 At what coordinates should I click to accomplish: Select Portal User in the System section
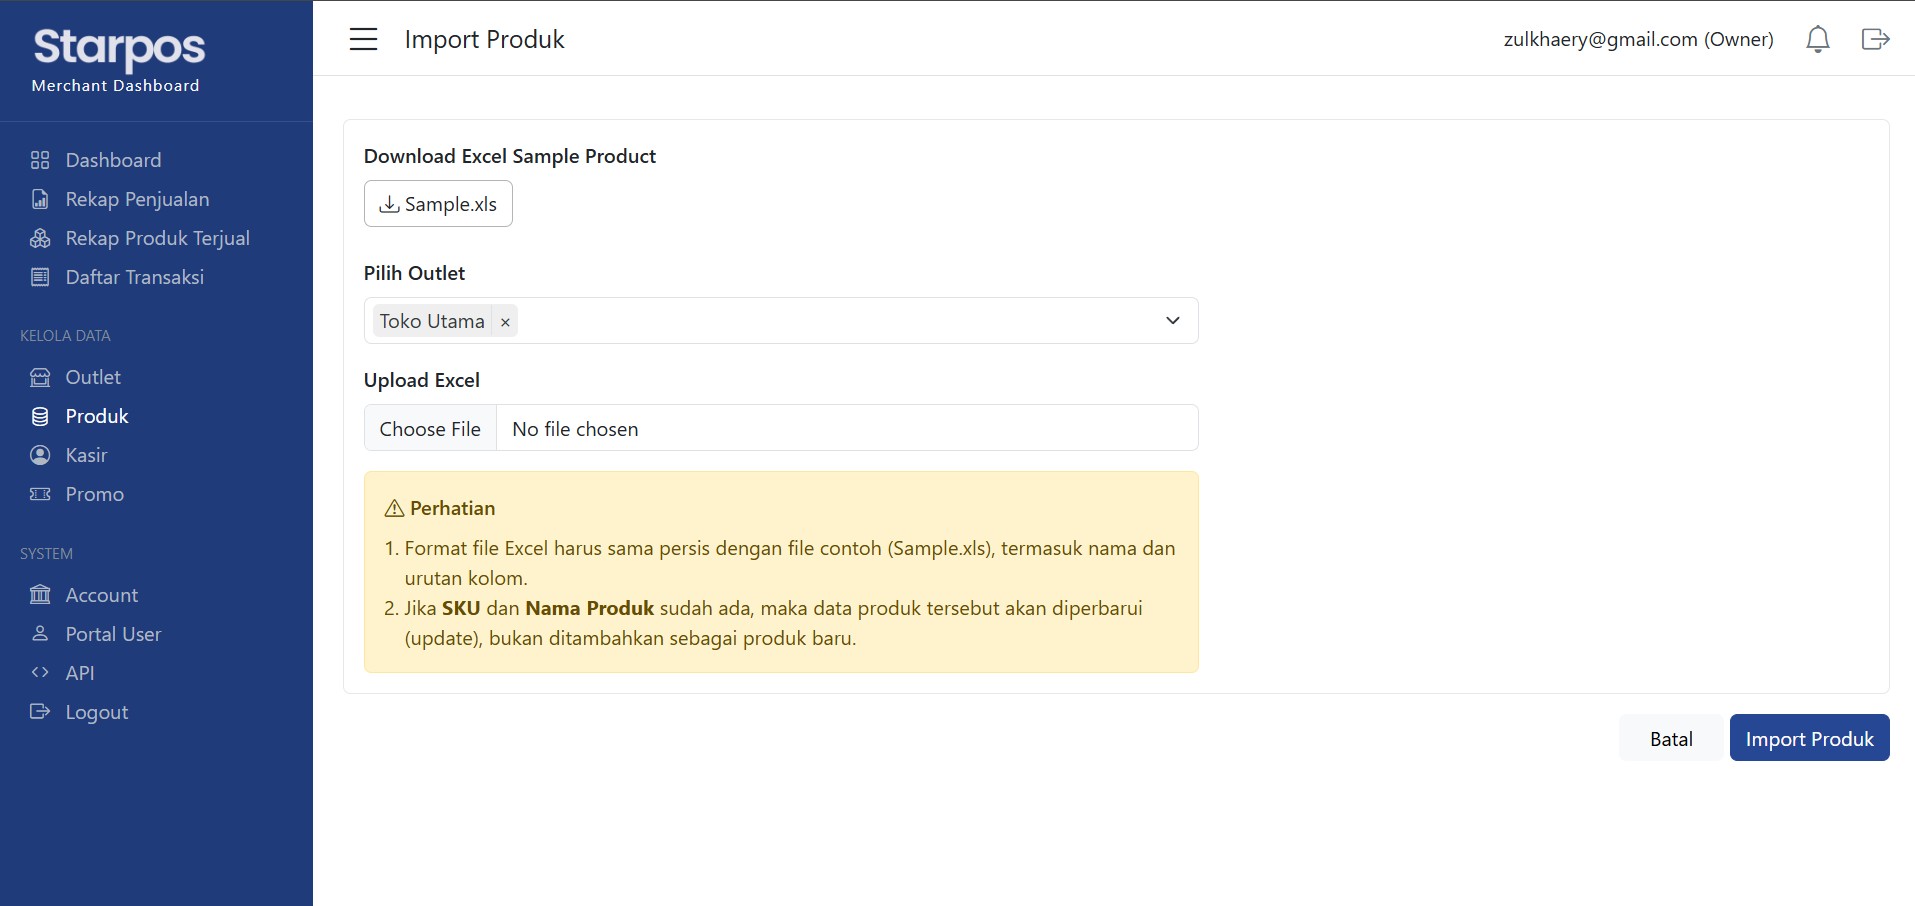click(x=113, y=634)
